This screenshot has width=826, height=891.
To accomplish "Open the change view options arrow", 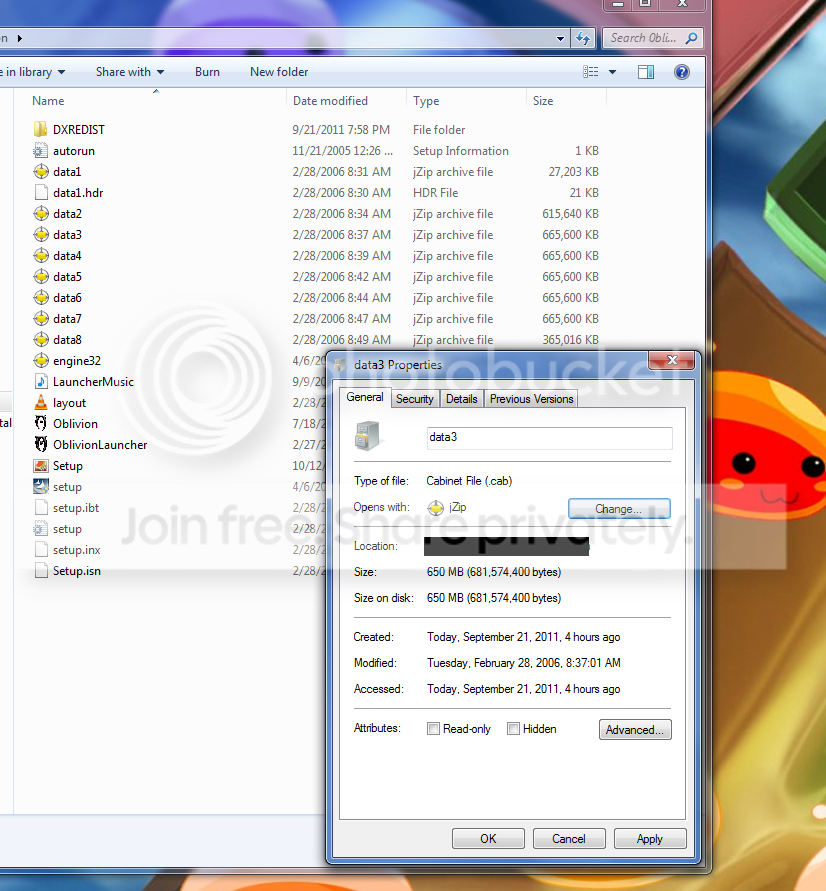I will (612, 72).
